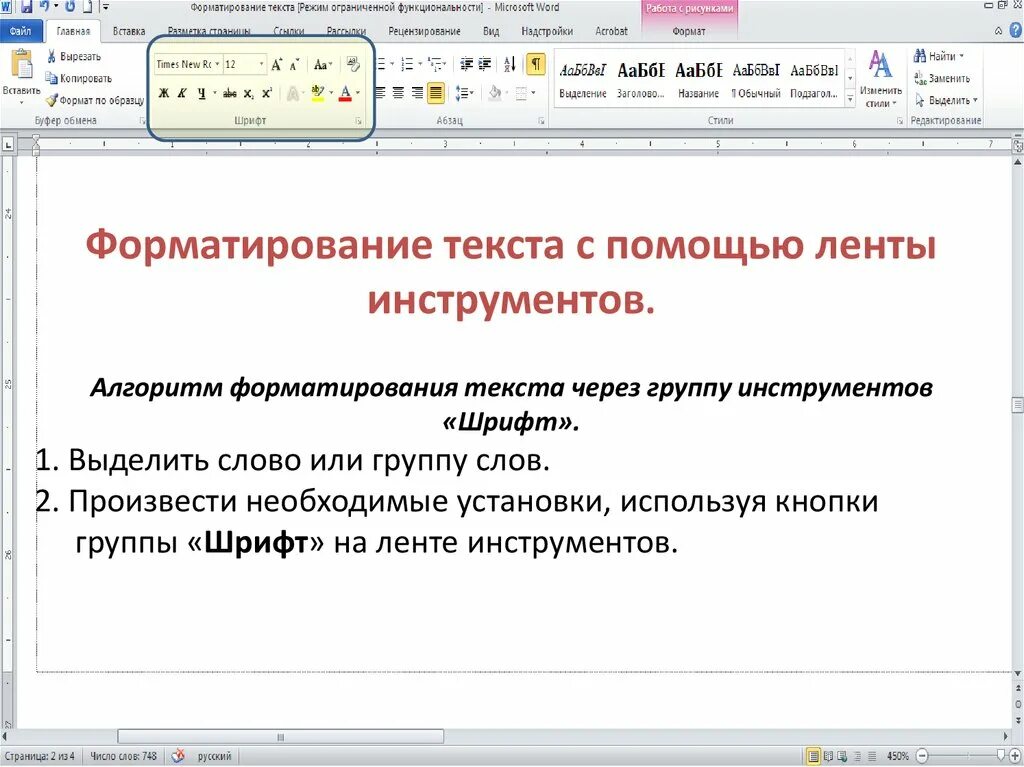Open Find (Найти) dropdown arrow
Image resolution: width=1024 pixels, height=767 pixels.
click(961, 56)
